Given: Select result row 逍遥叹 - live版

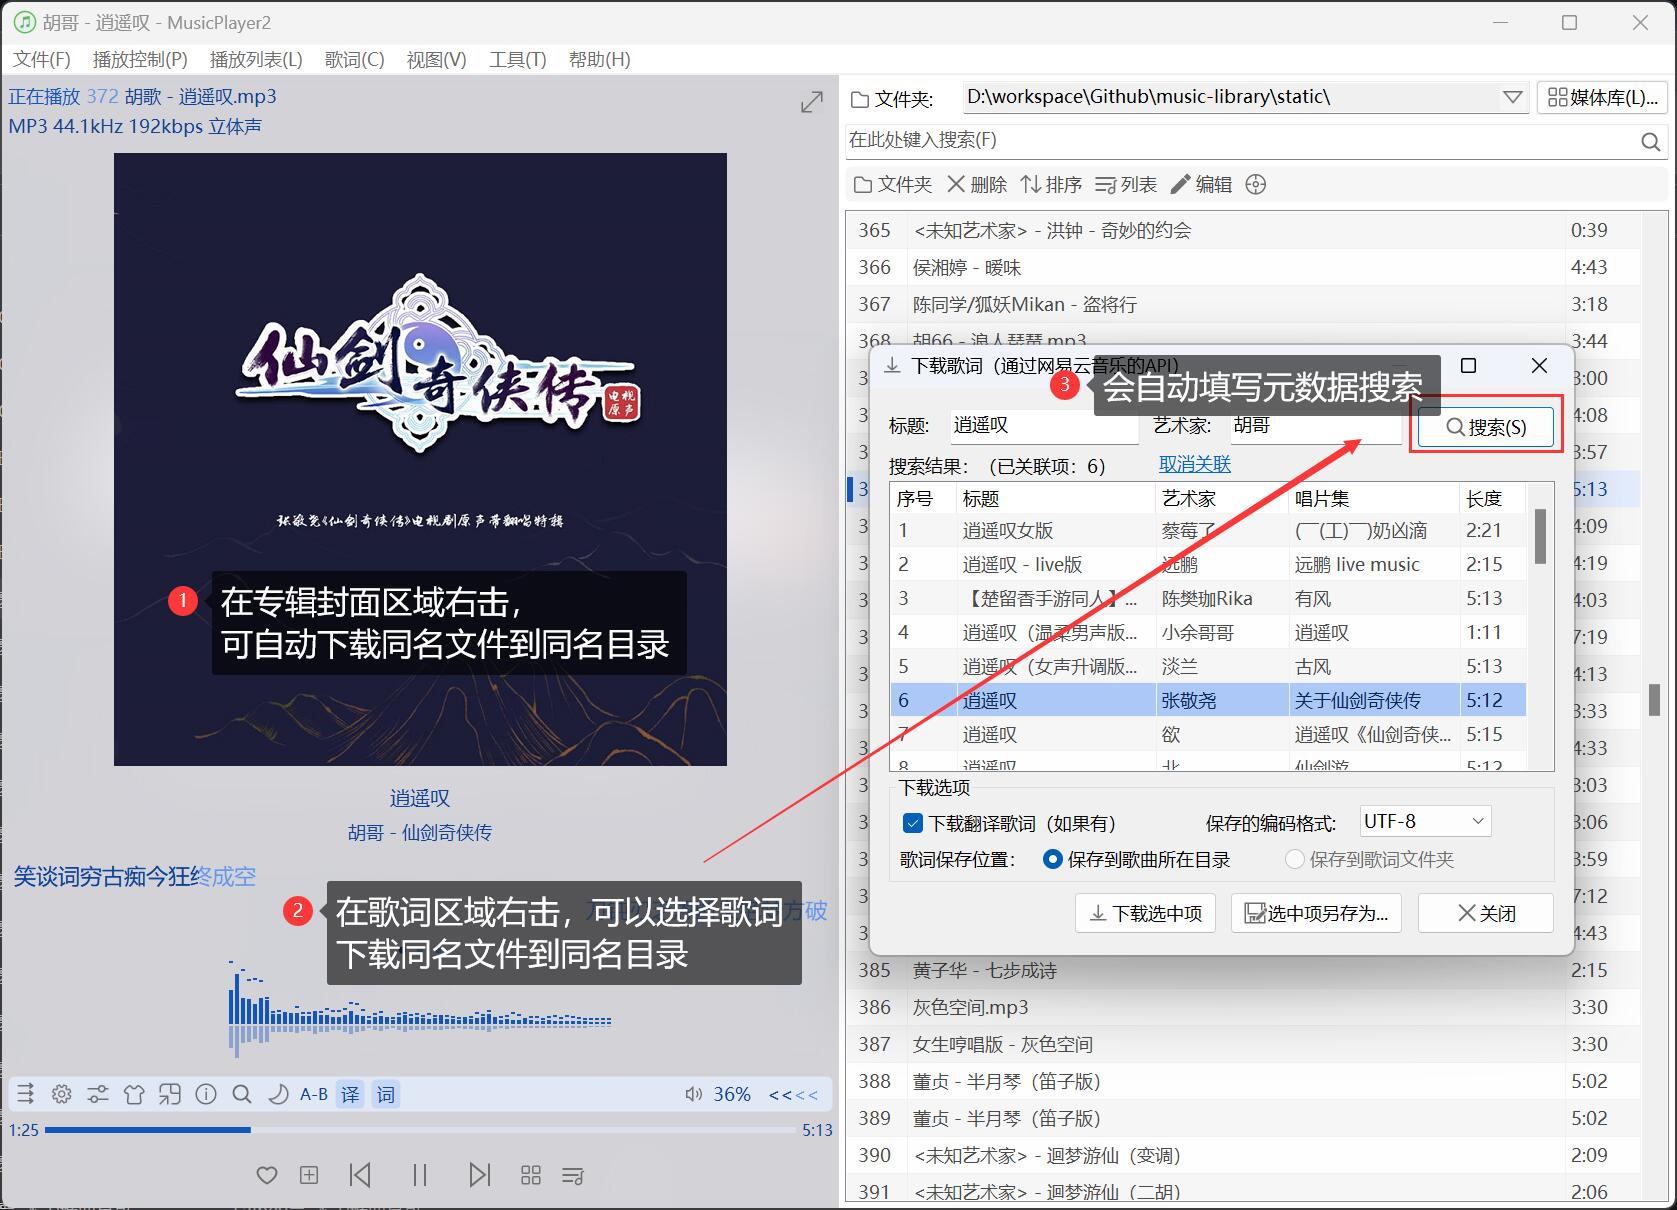Looking at the screenshot, I should click(1208, 564).
